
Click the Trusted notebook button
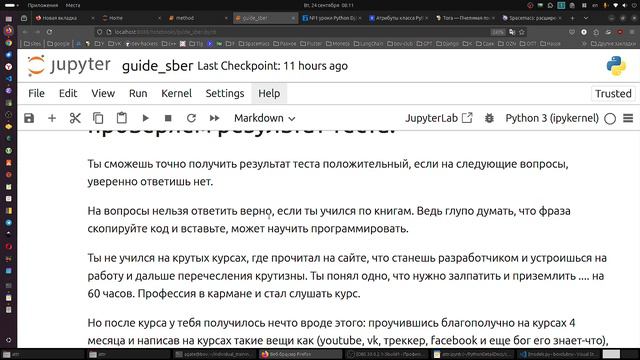pos(613,93)
